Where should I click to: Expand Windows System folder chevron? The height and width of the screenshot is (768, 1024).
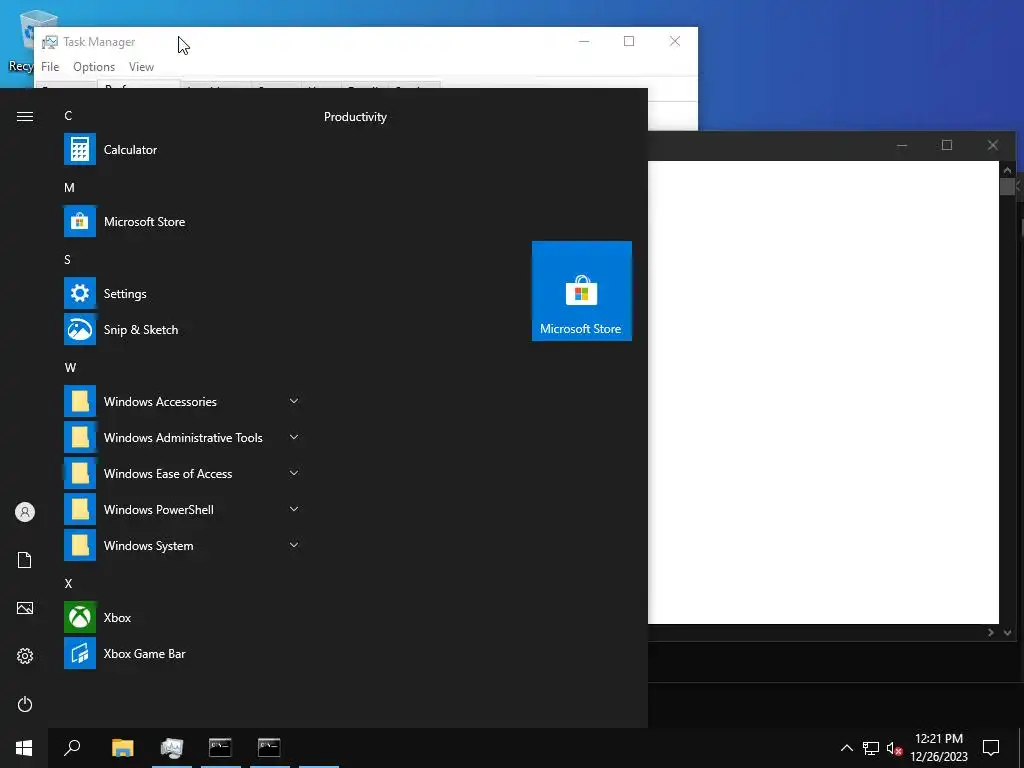point(294,545)
